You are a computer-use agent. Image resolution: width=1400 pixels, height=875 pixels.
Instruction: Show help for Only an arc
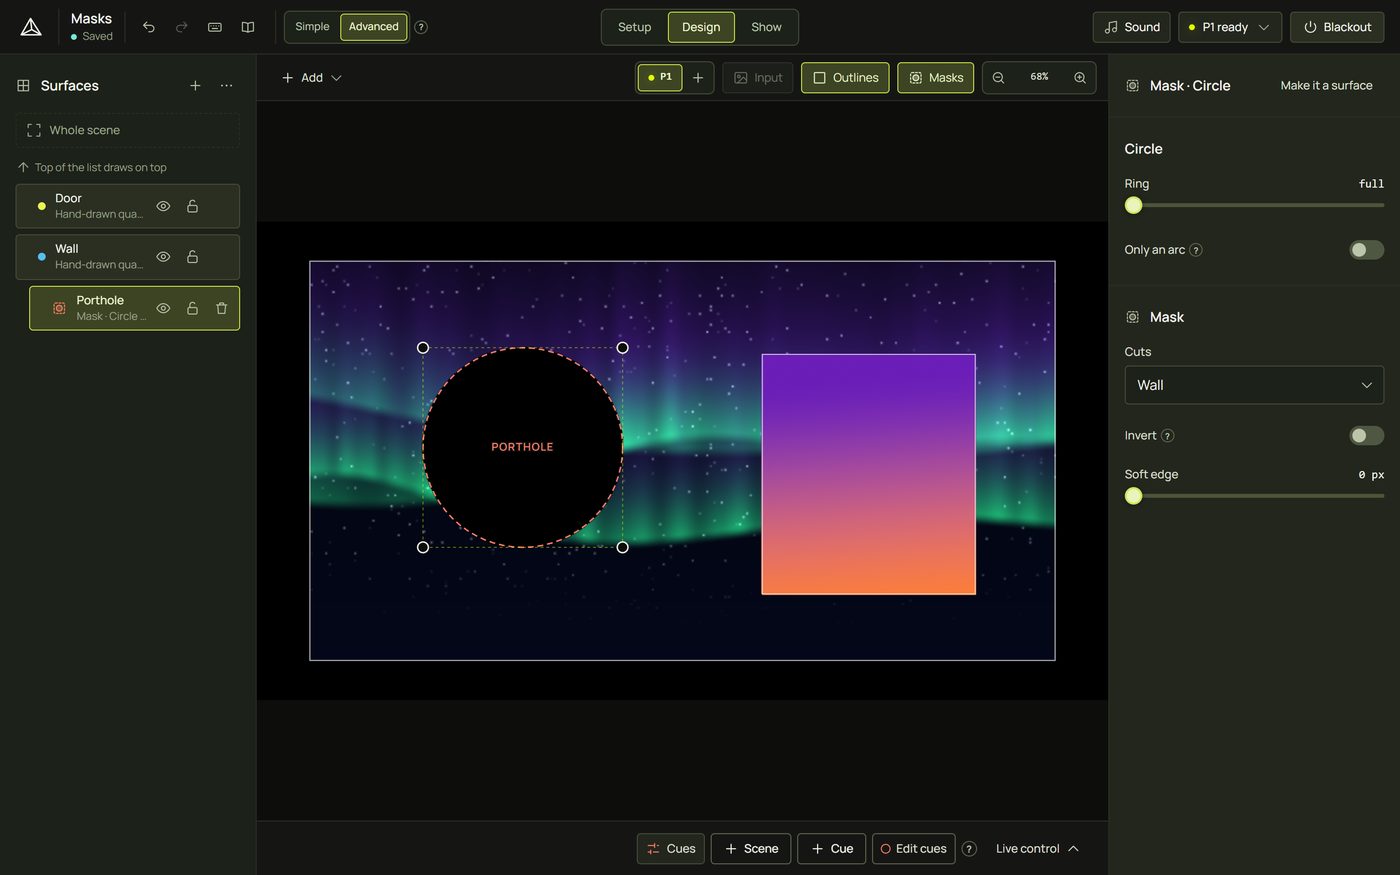coord(1196,250)
